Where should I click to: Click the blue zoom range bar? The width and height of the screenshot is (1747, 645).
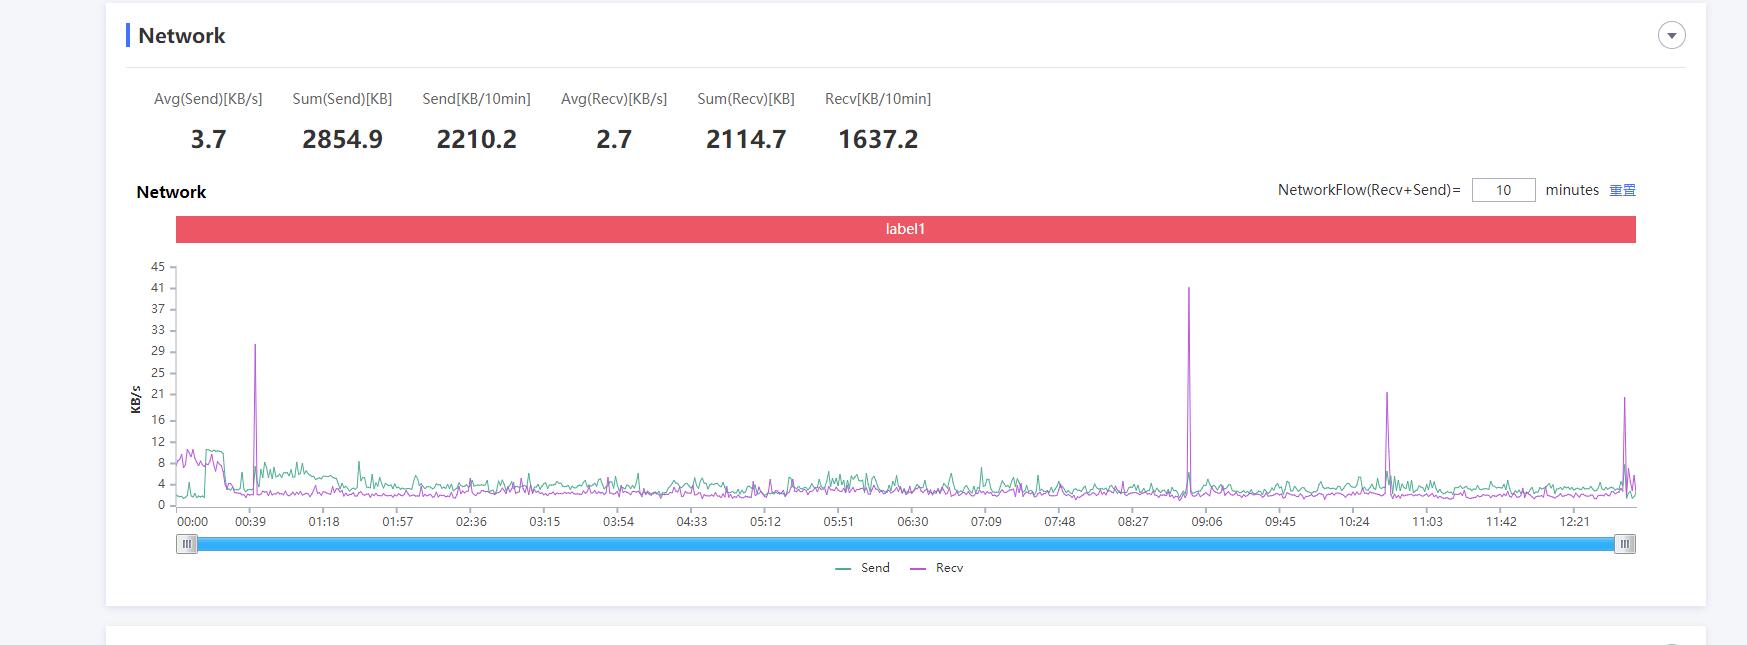pyautogui.click(x=905, y=544)
